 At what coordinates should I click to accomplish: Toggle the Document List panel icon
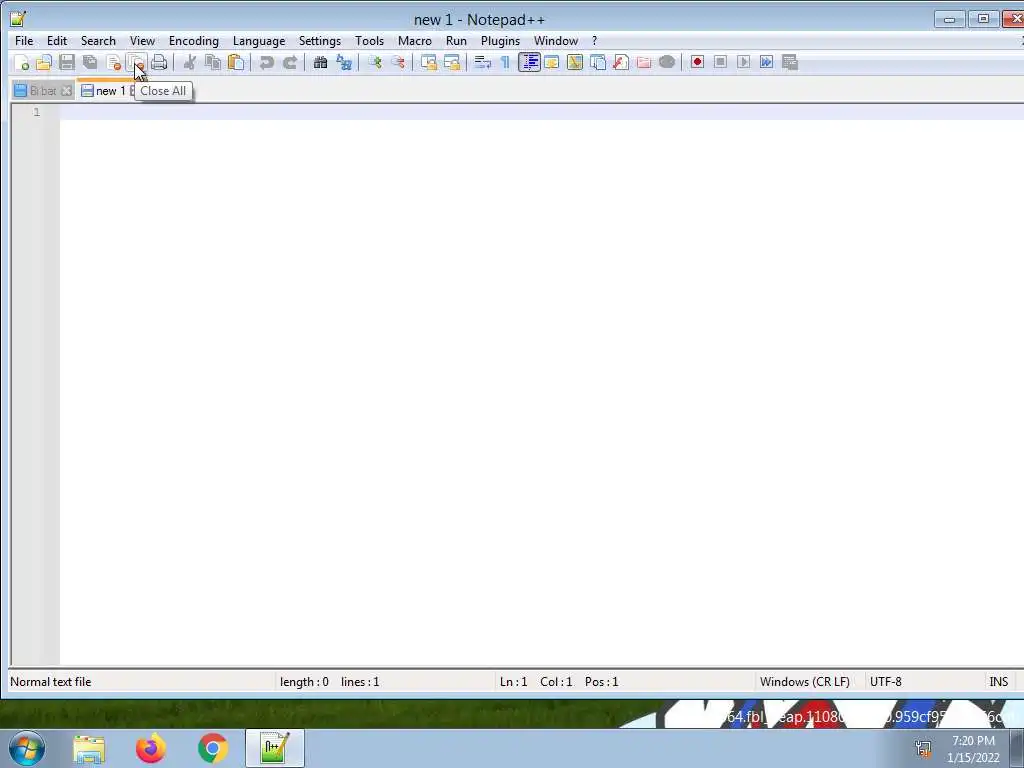click(598, 62)
